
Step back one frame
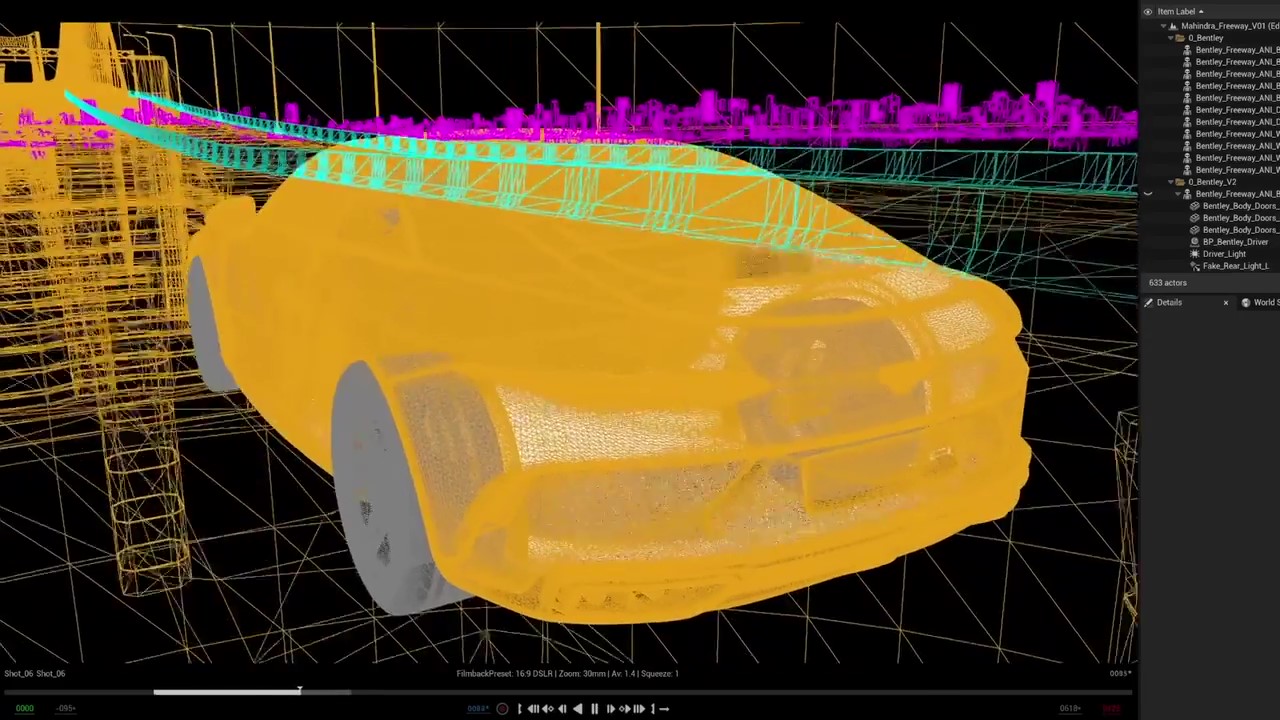tap(562, 708)
